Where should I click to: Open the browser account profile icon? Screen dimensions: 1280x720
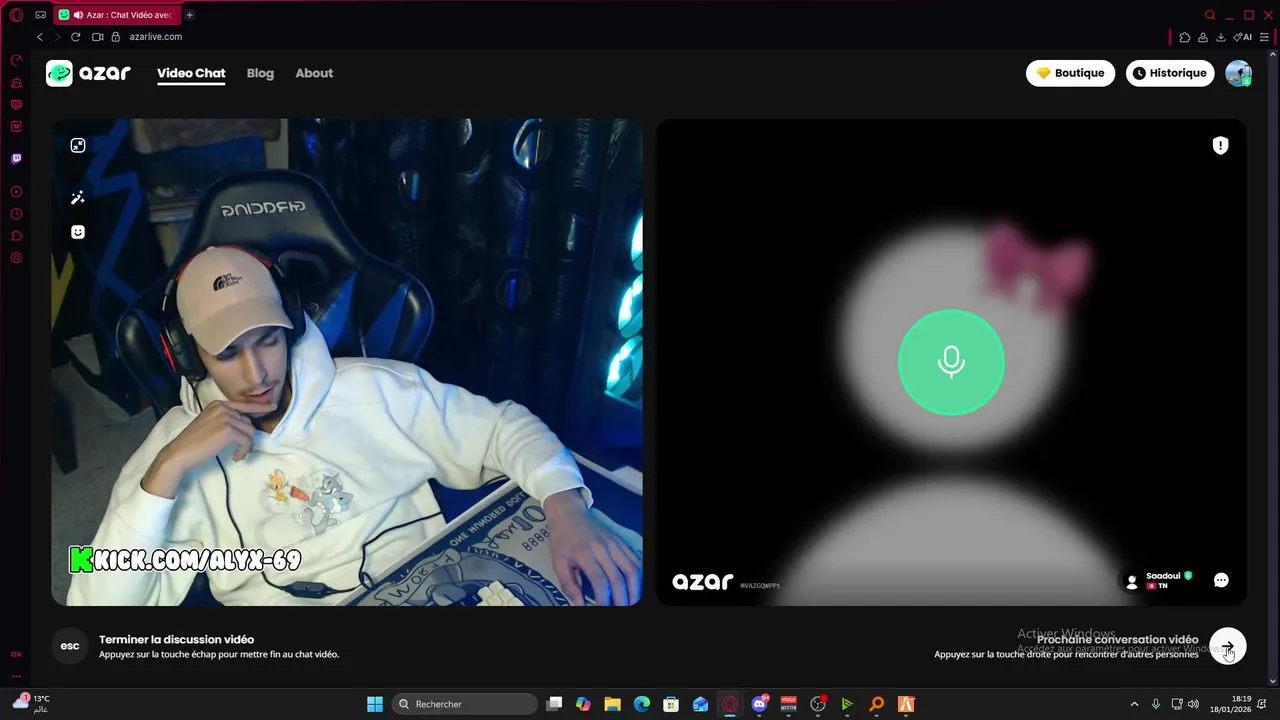1203,37
